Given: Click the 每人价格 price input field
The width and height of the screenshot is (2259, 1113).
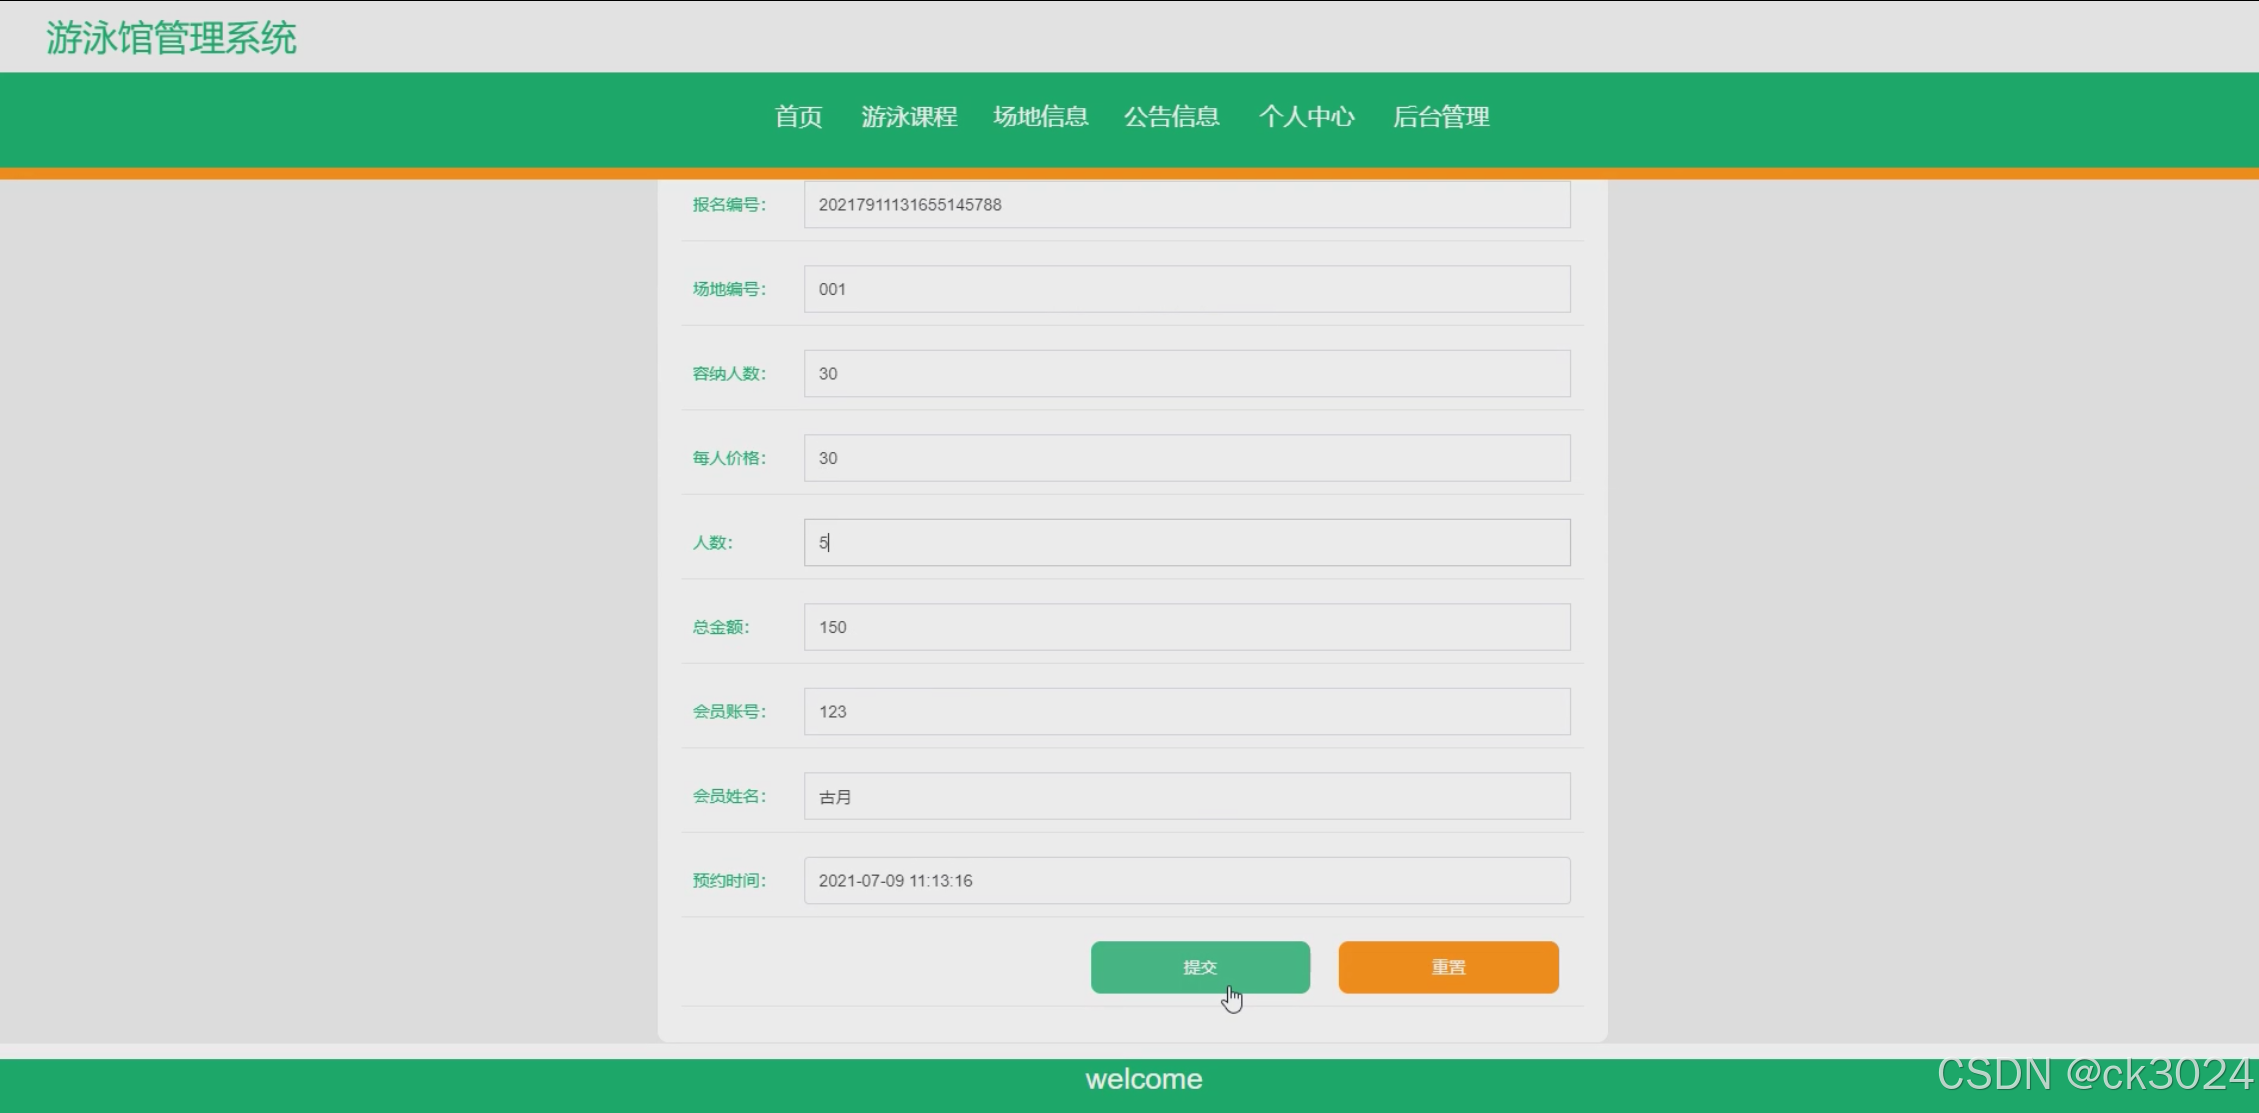Looking at the screenshot, I should coord(1185,458).
